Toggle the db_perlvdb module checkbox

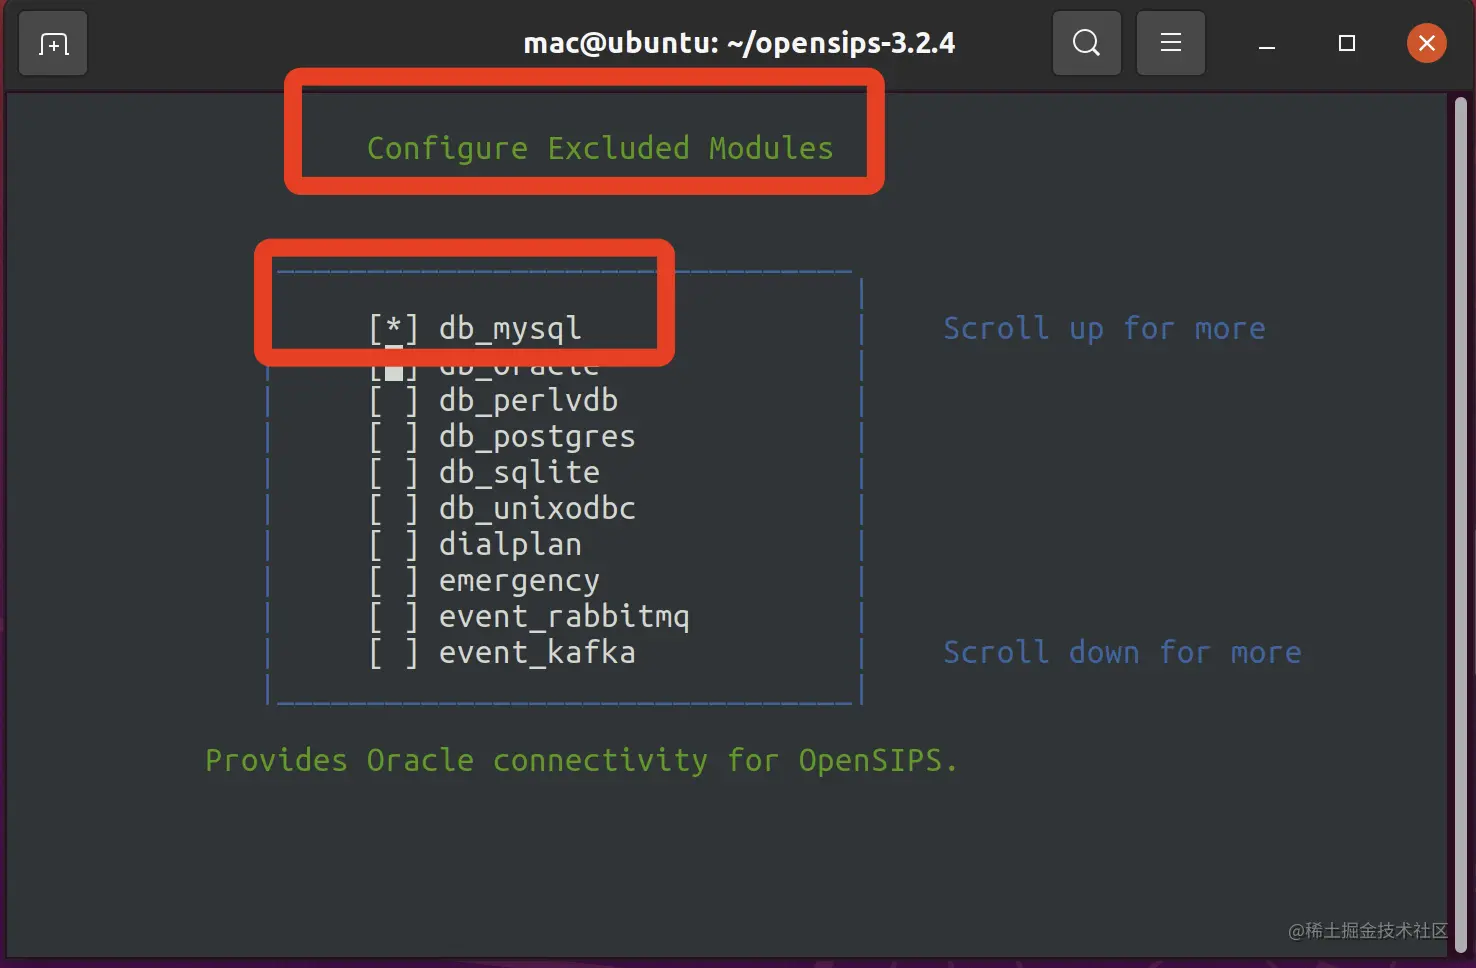click(x=394, y=401)
